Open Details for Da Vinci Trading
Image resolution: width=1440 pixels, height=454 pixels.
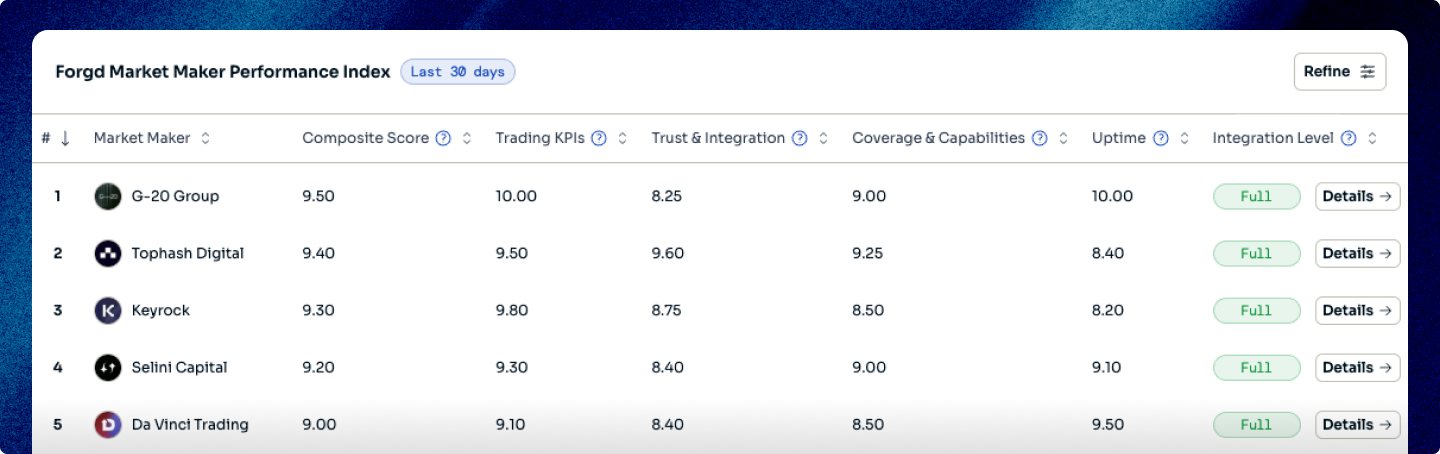1357,425
